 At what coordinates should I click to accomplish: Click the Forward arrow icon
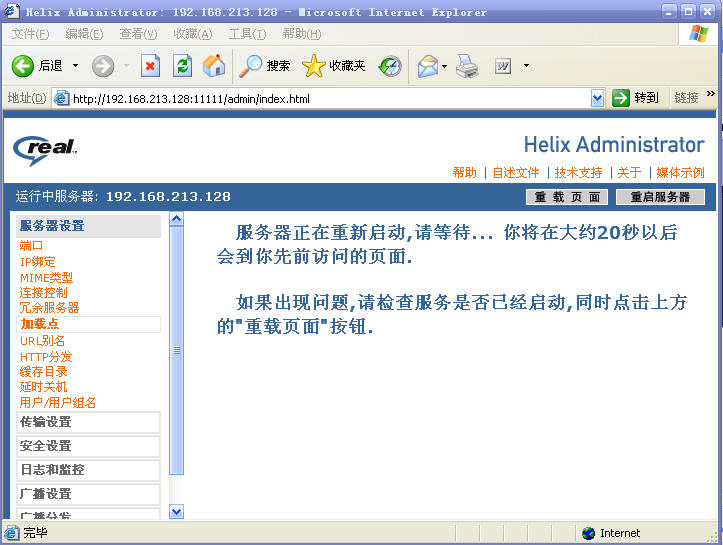(103, 66)
